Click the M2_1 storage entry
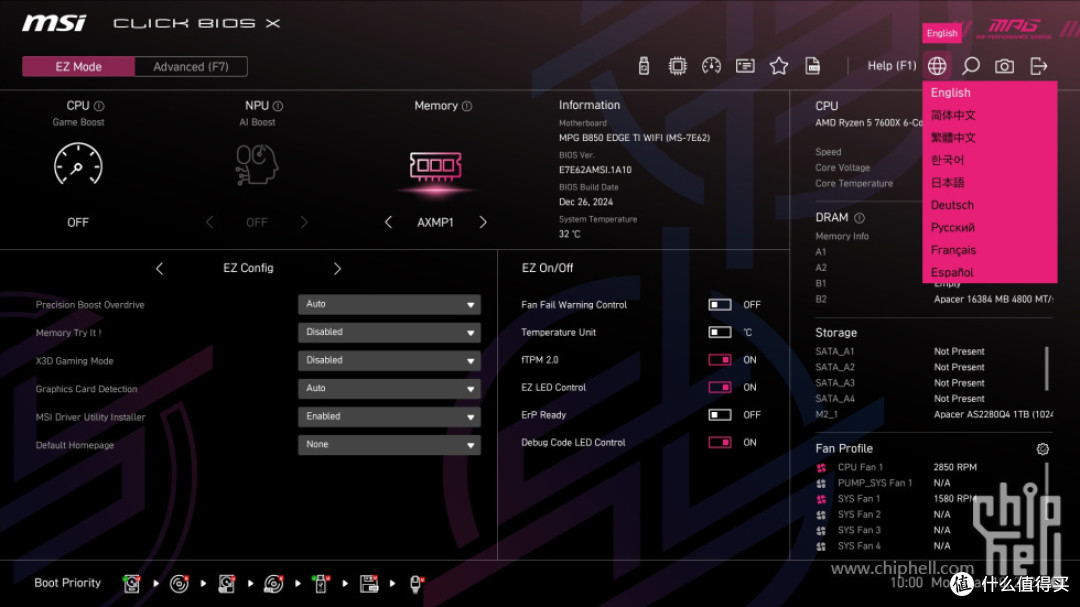 tap(934, 415)
